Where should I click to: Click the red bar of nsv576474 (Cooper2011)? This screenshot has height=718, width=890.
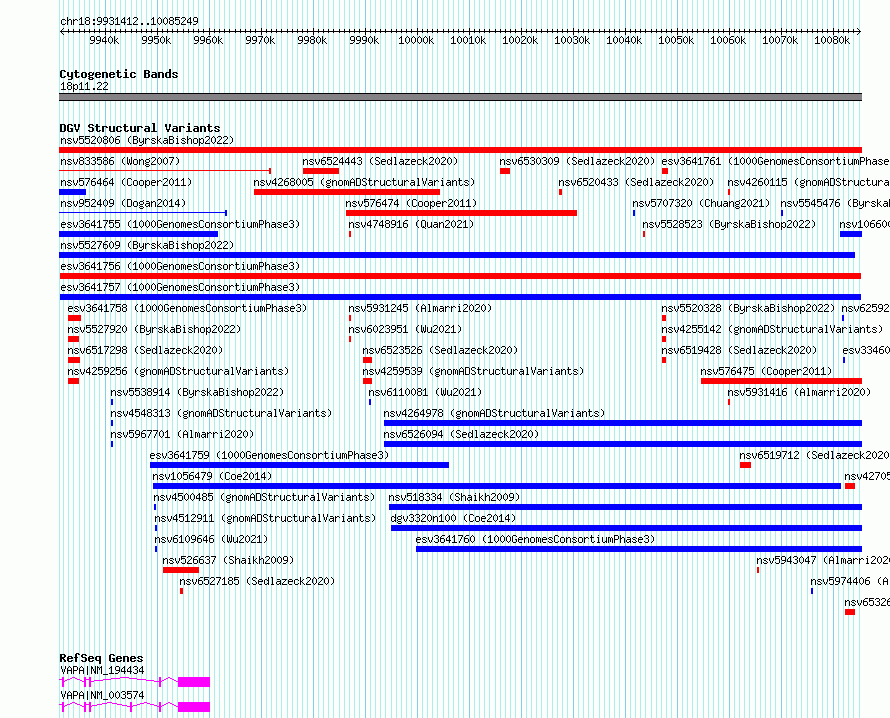point(461,213)
